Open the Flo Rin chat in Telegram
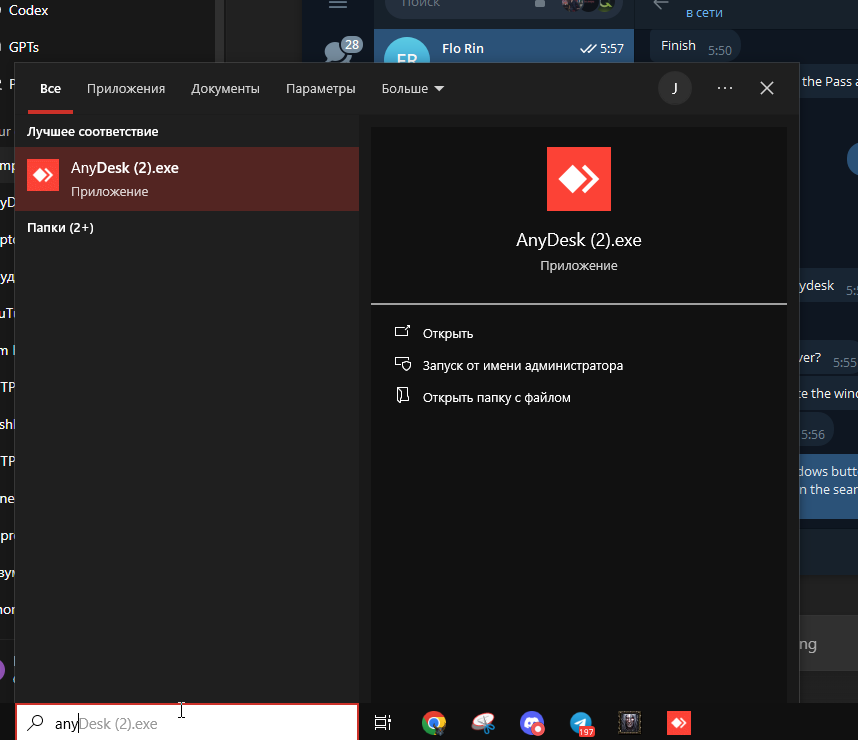 503,48
